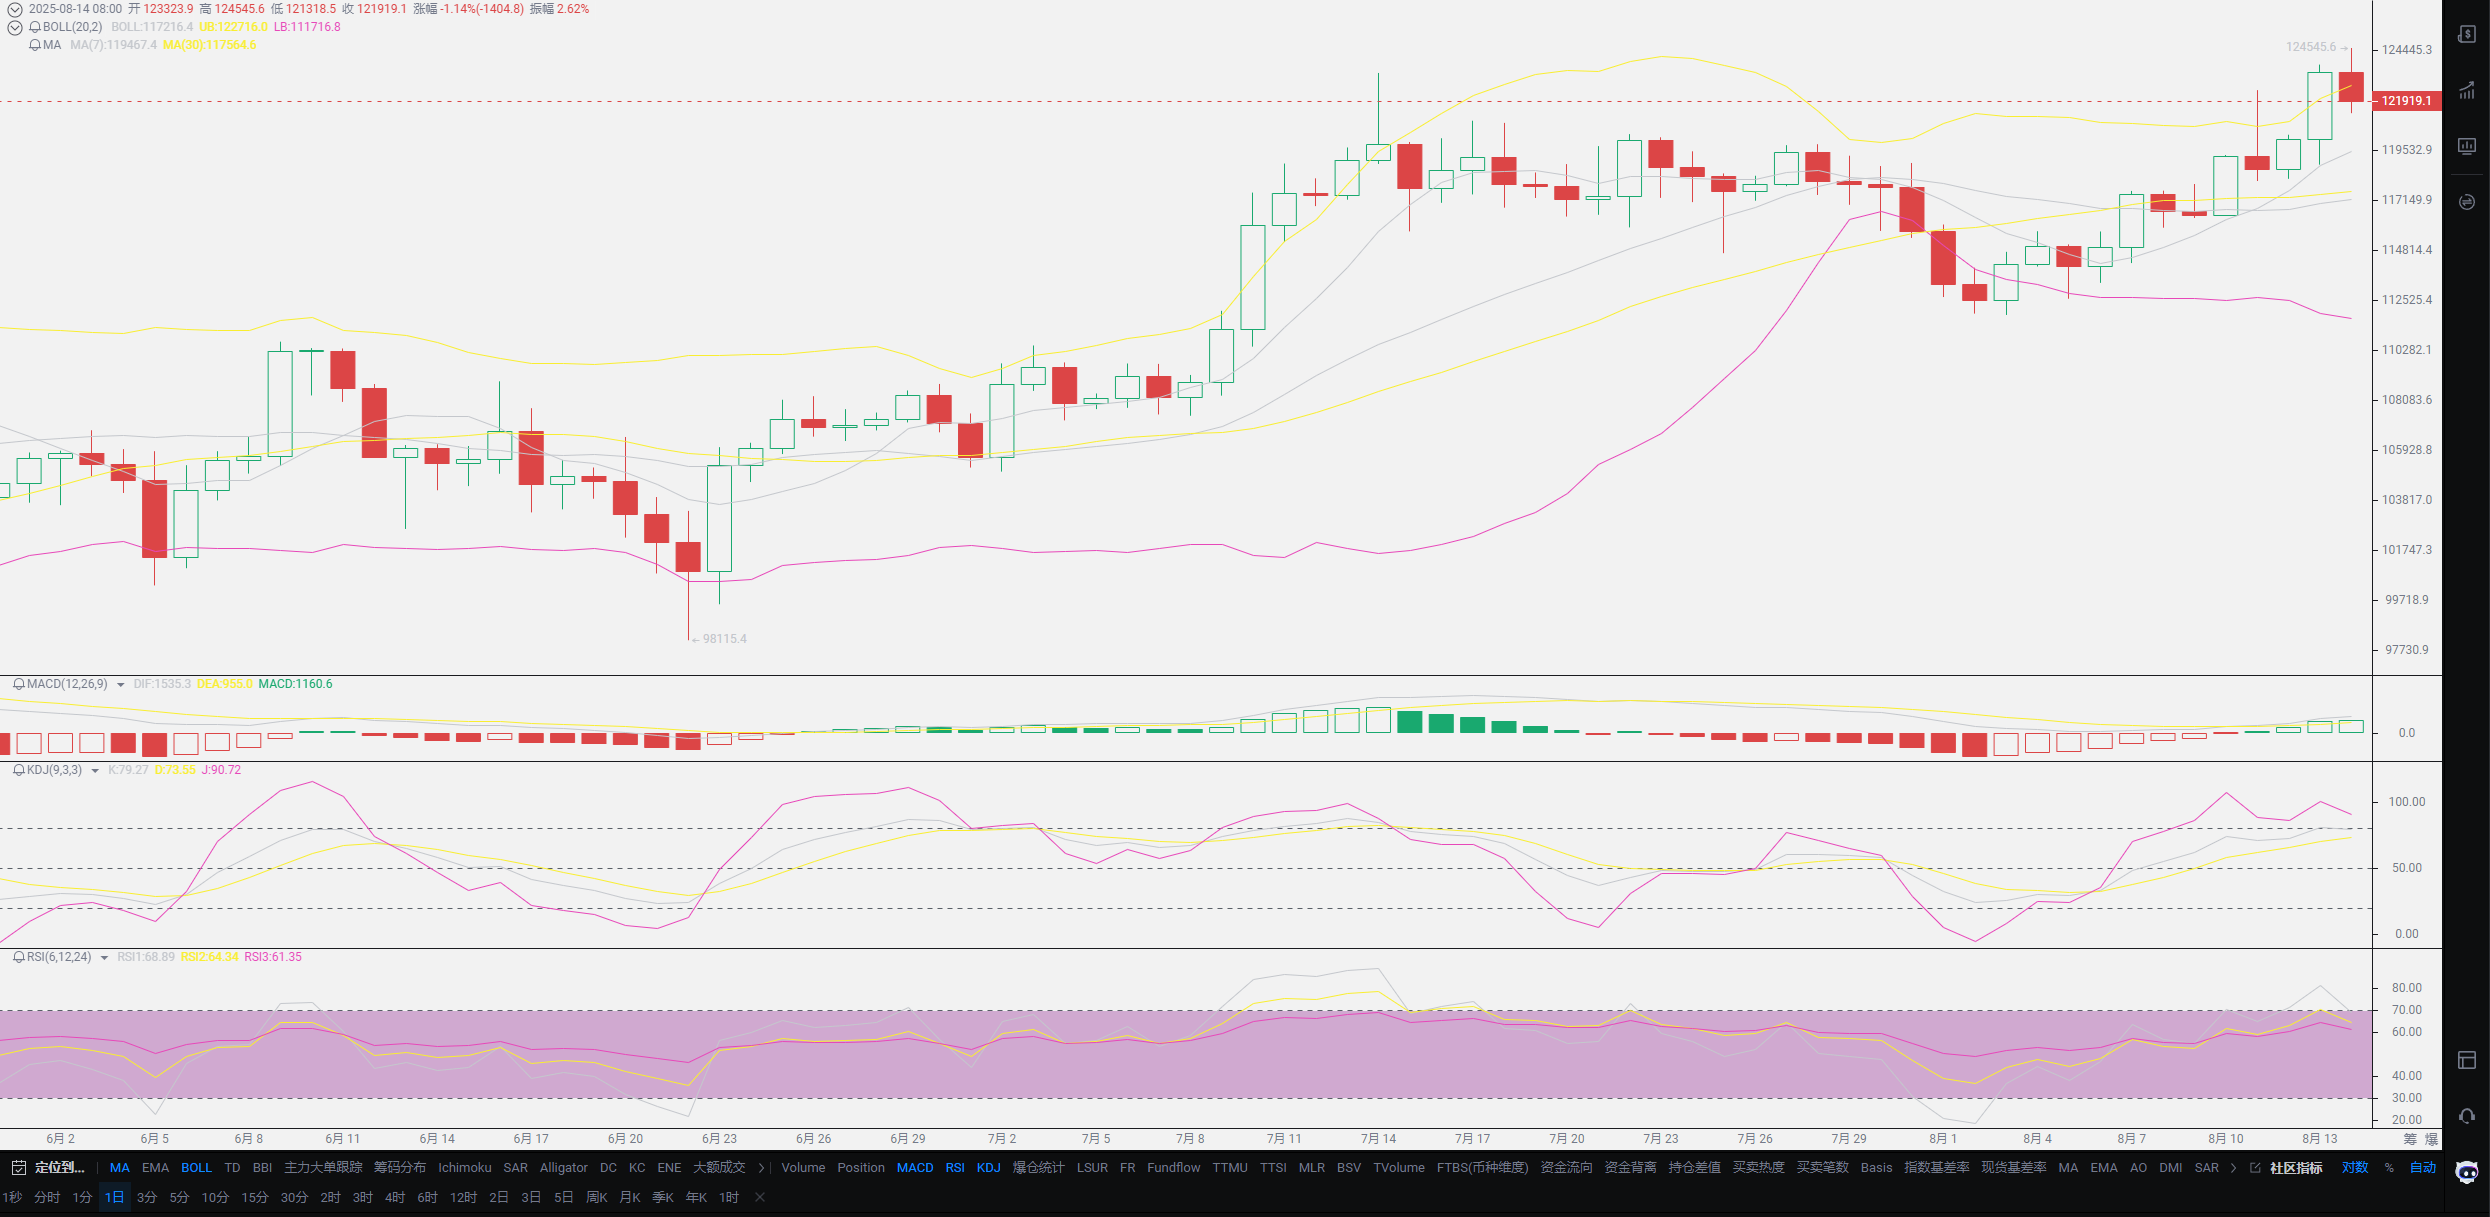Viewport: 2490px width, 1217px height.
Task: Toggle the BOLL indicator
Action: point(196,1168)
